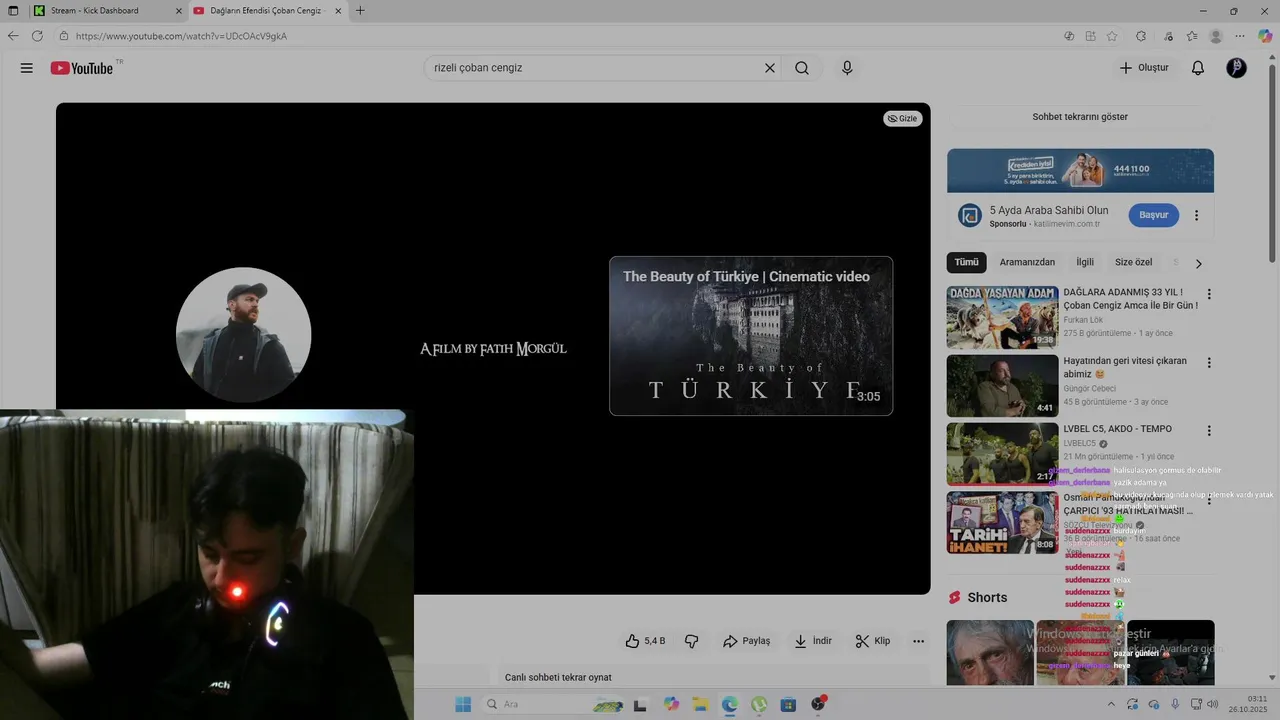Share the video with Paylaş
The image size is (1280, 720).
point(746,641)
